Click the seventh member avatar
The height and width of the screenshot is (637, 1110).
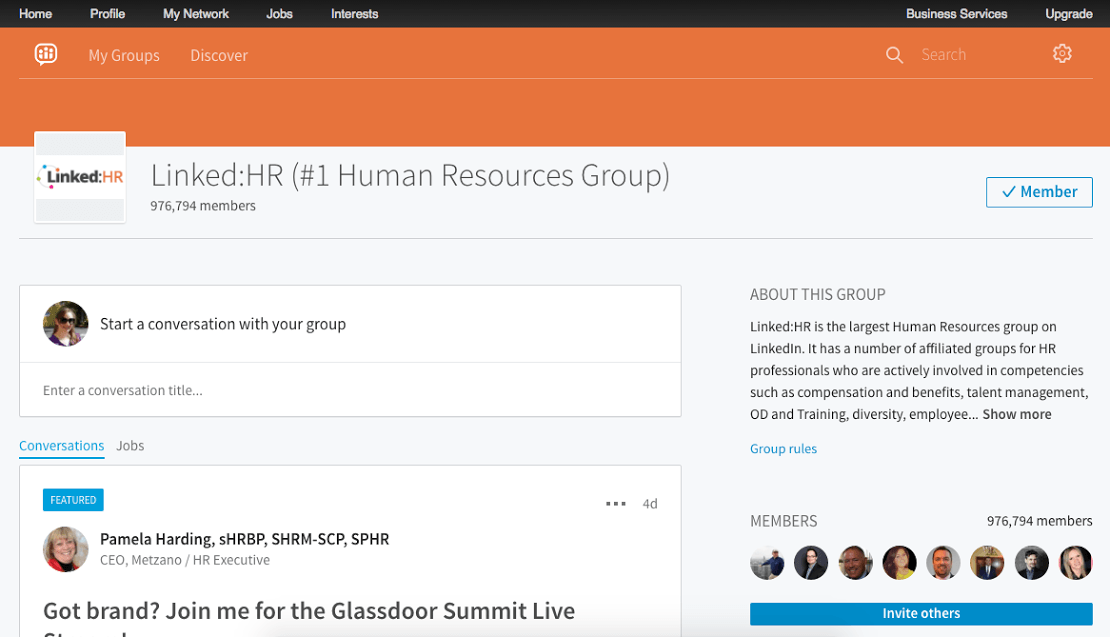click(x=1031, y=563)
